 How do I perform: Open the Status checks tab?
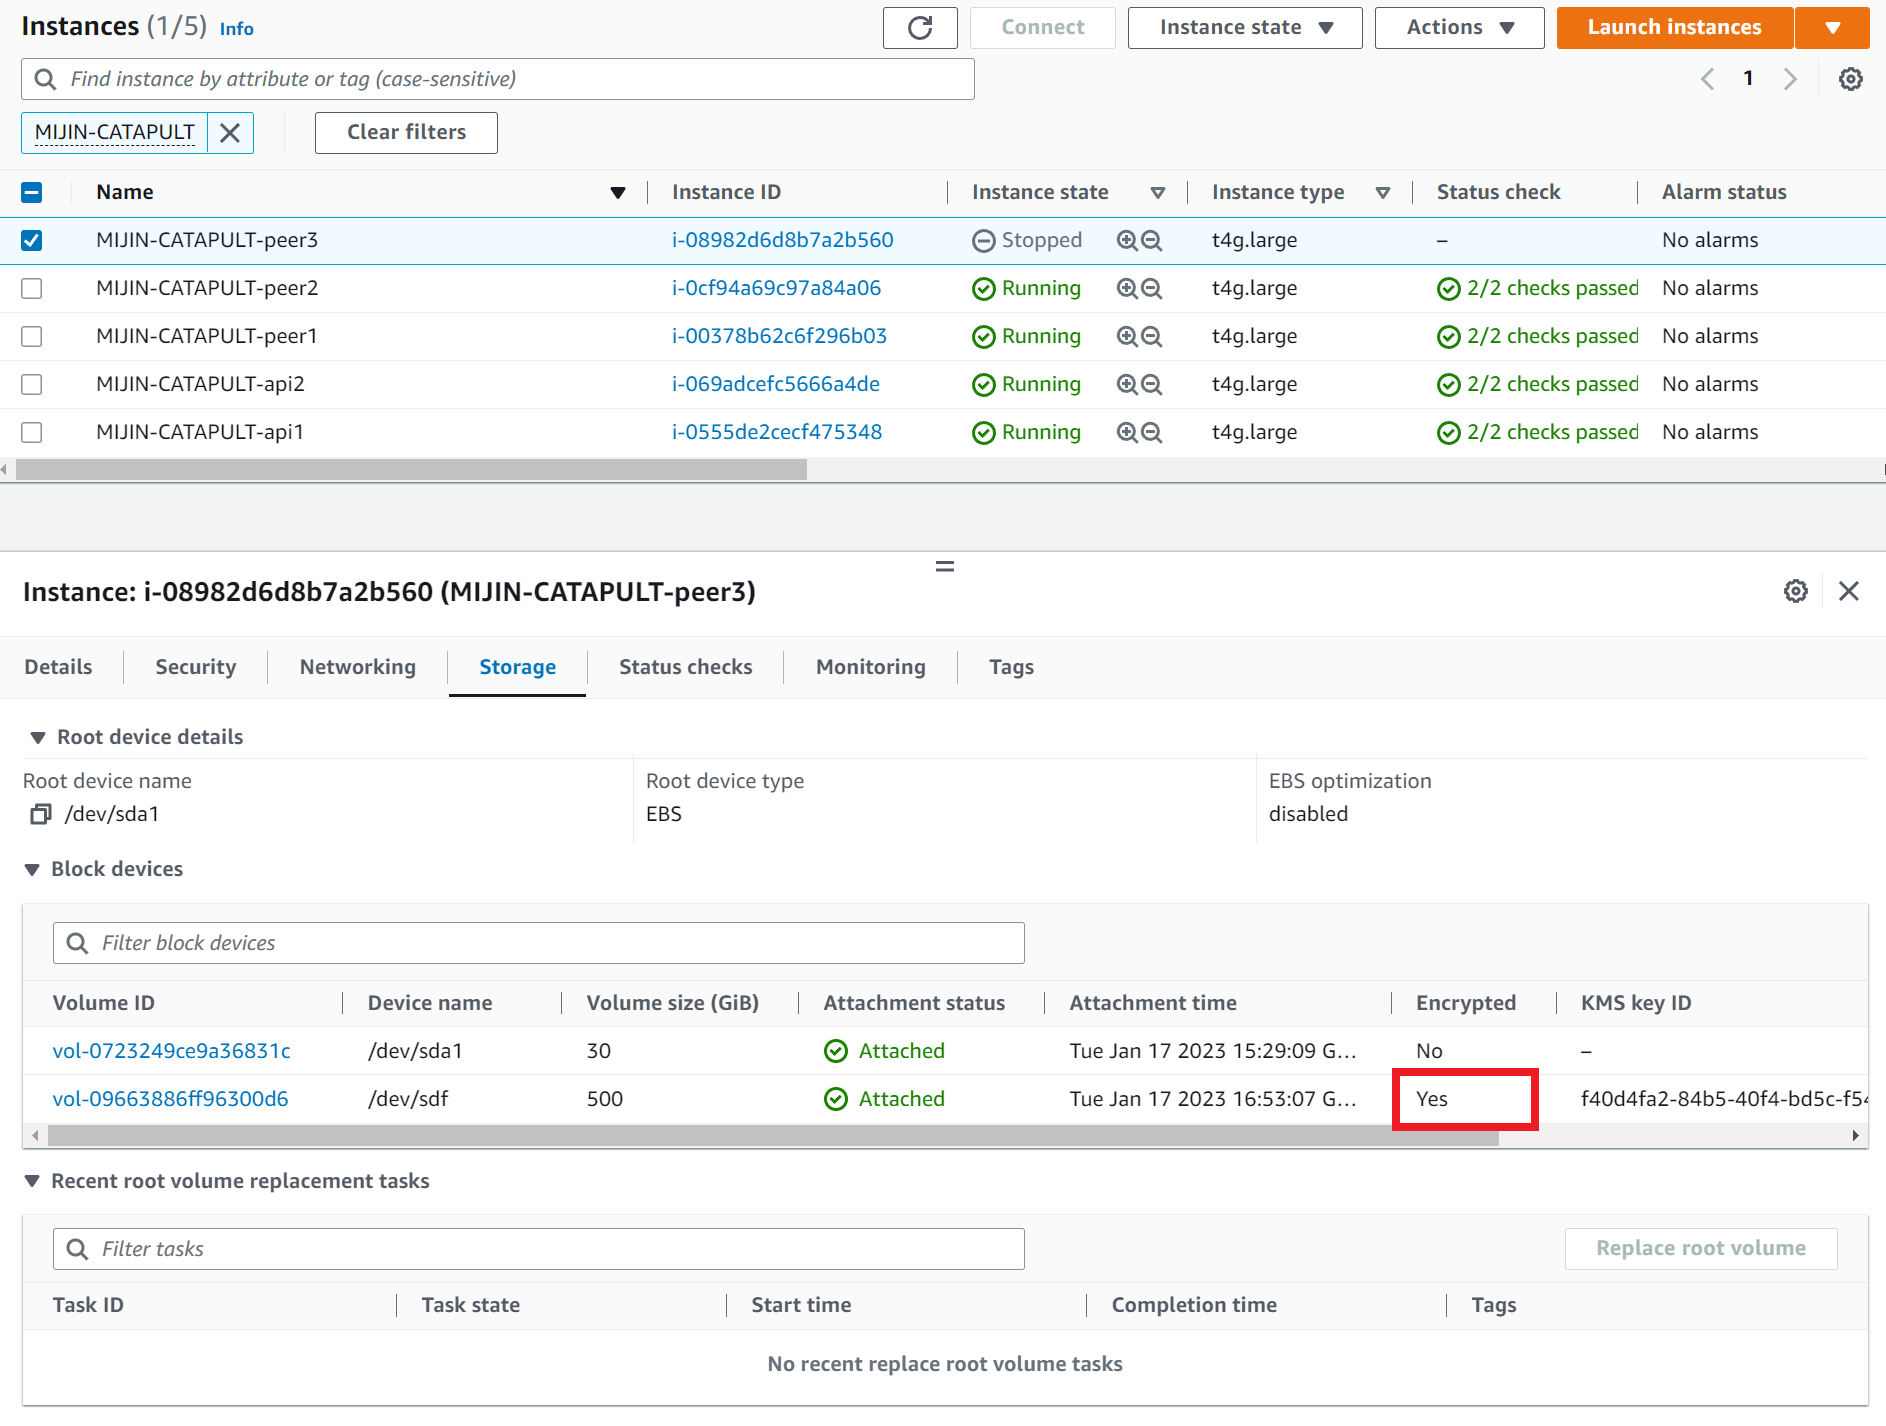click(x=686, y=667)
